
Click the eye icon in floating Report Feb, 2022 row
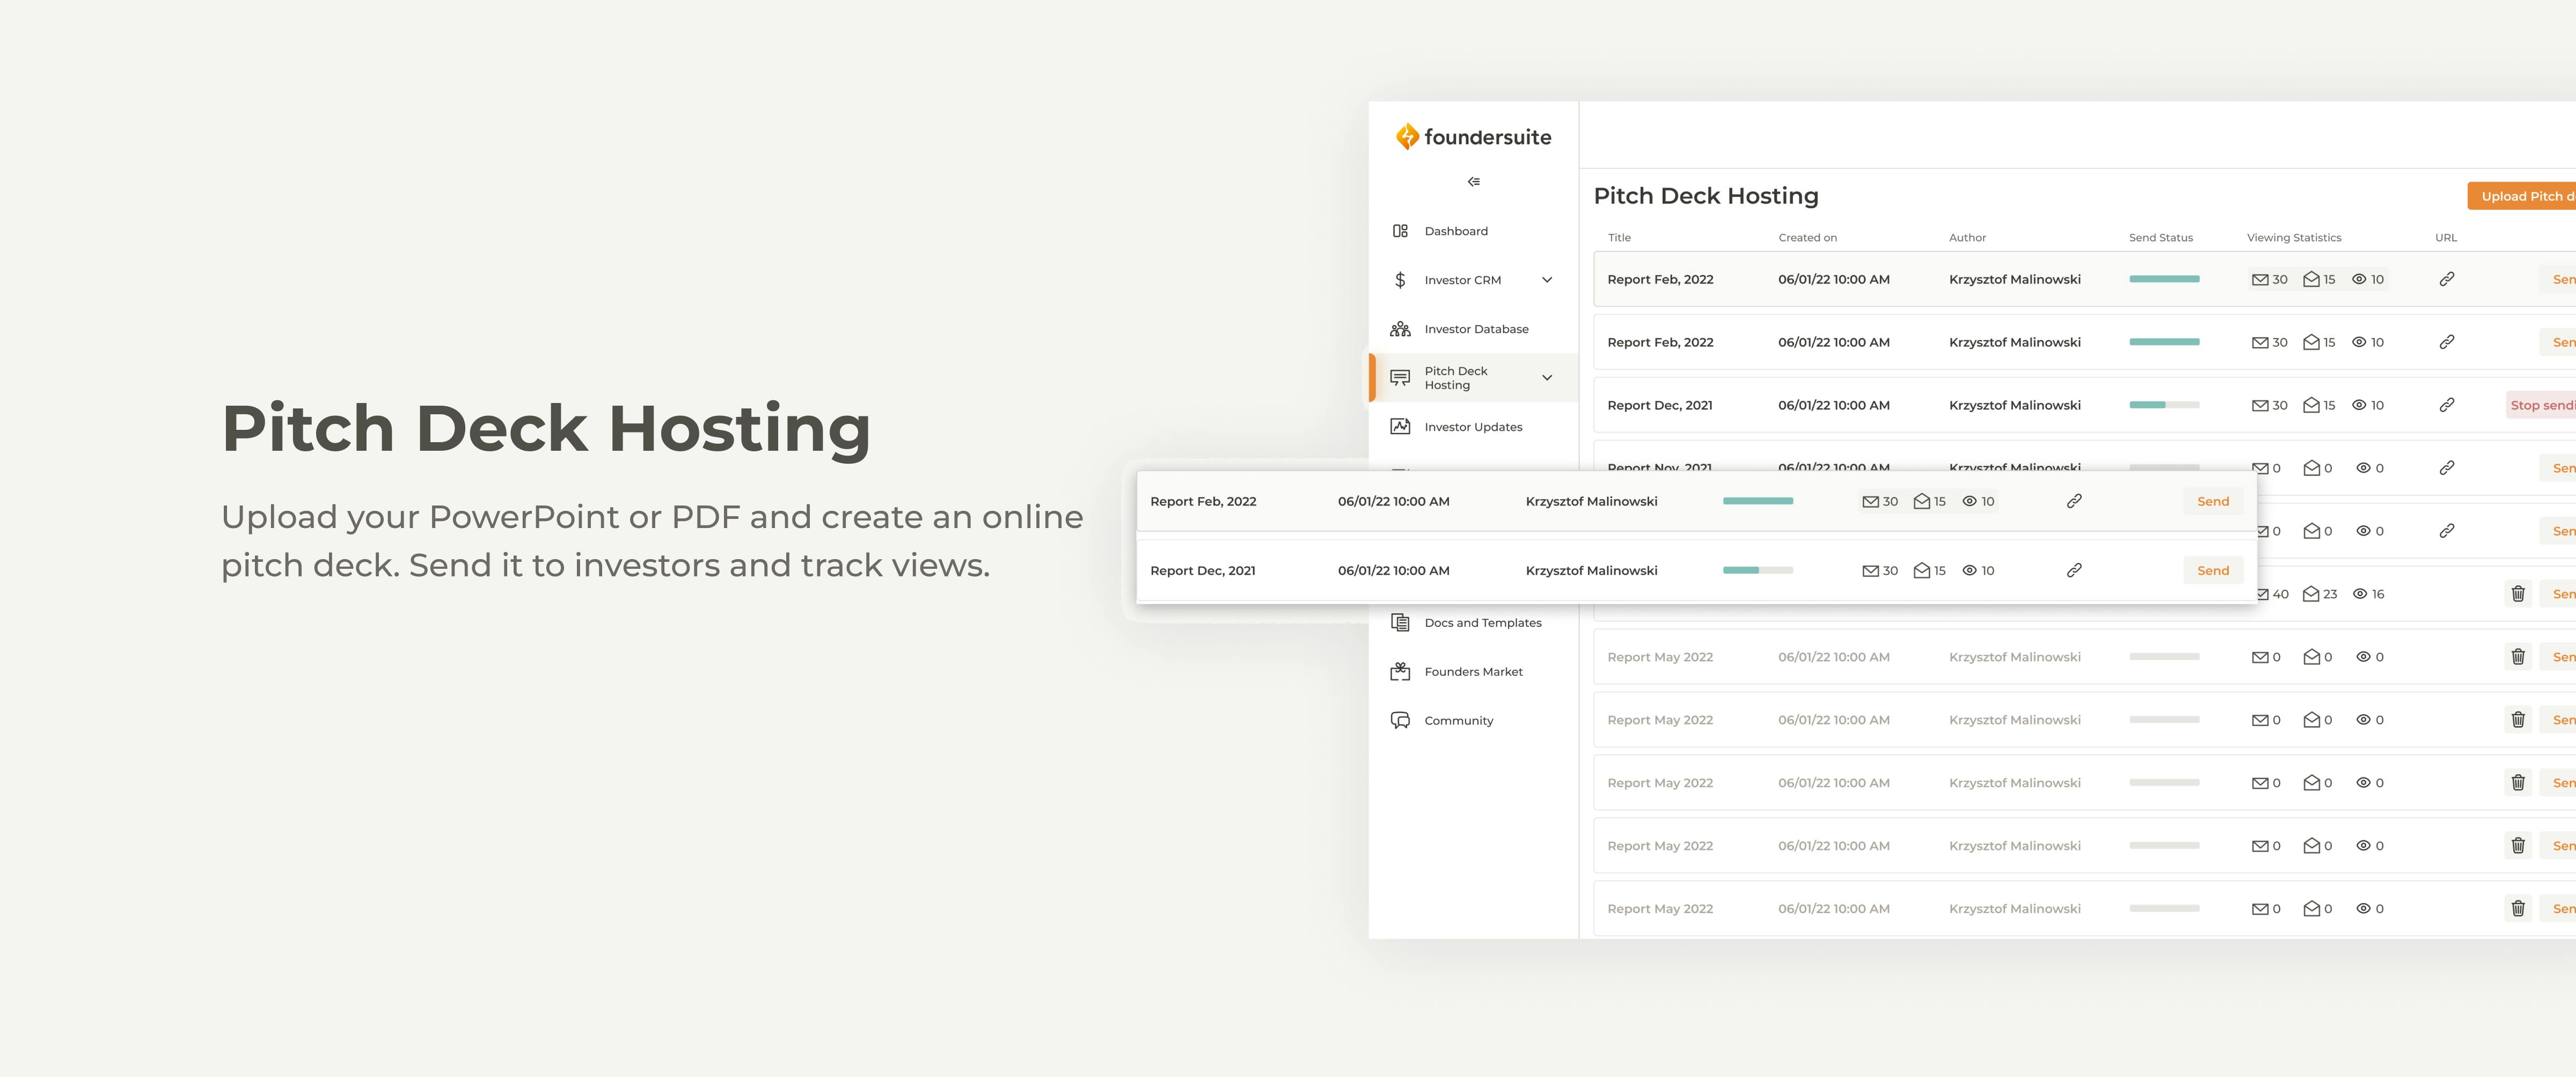(x=1970, y=501)
